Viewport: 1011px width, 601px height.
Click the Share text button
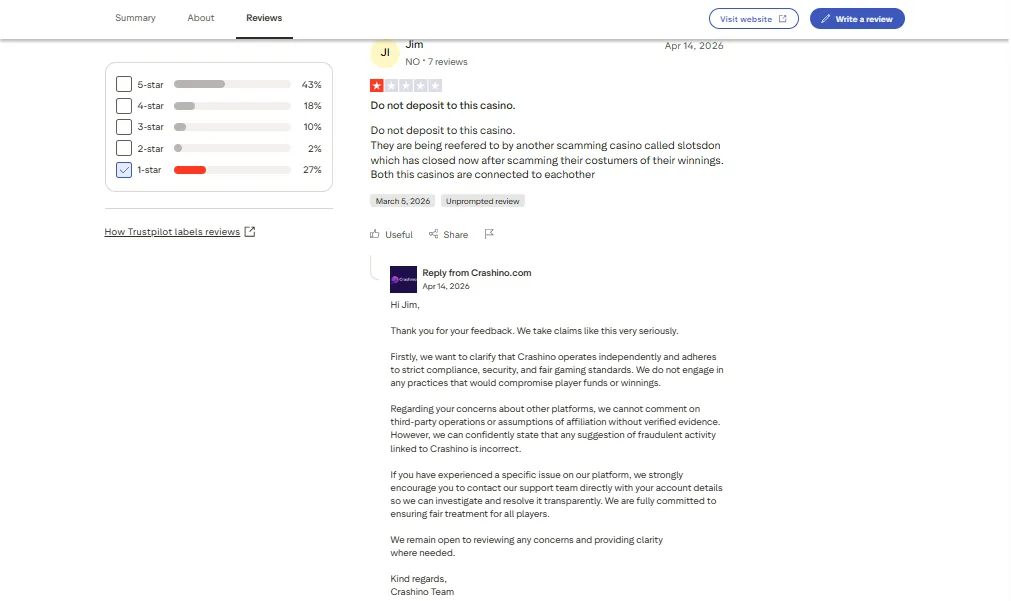[456, 235]
